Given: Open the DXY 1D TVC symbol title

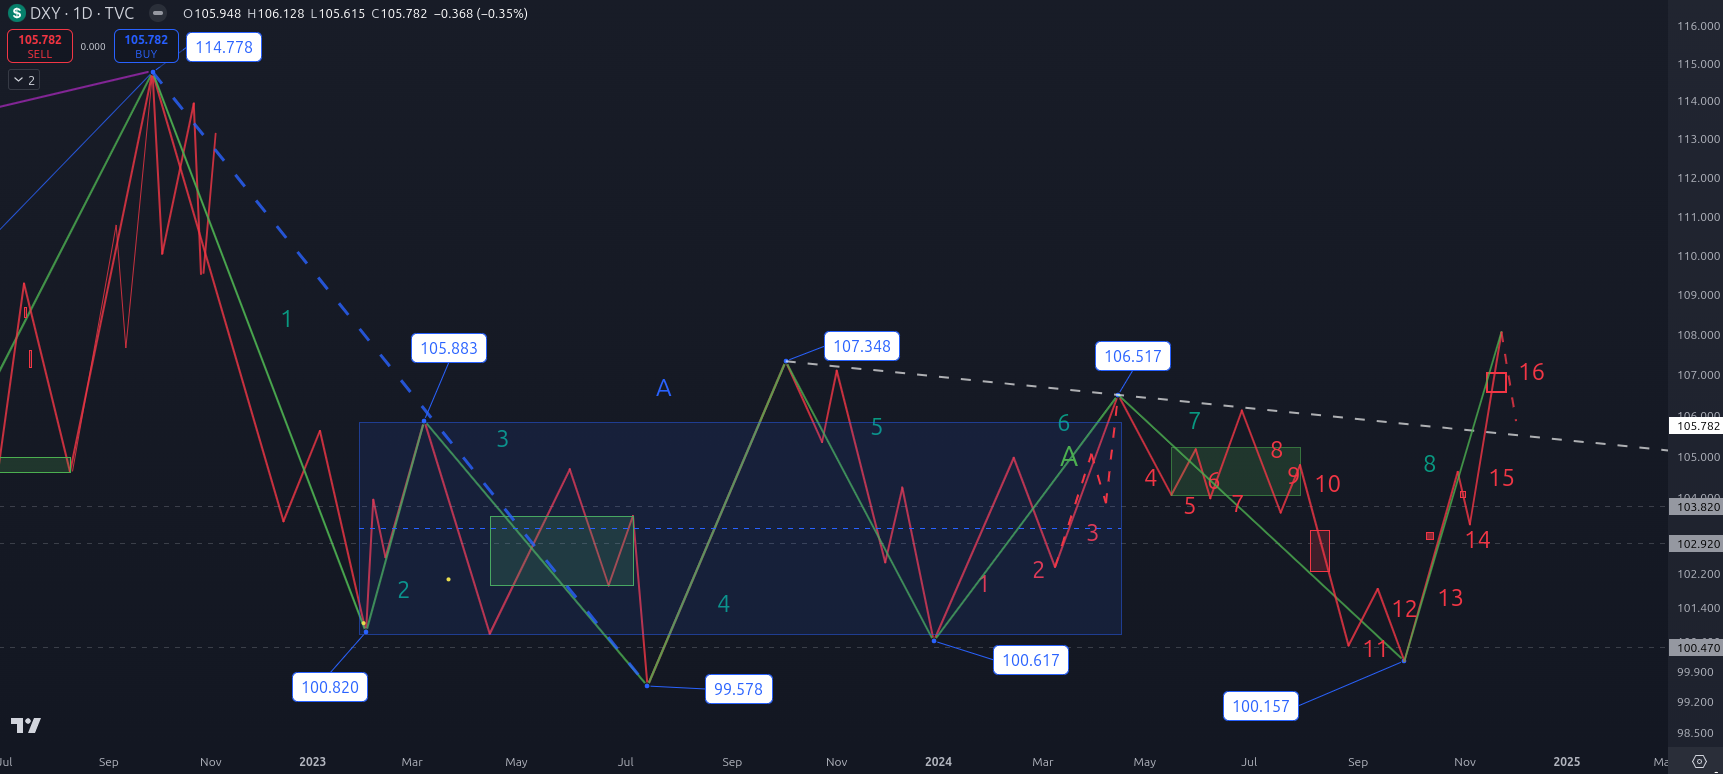Looking at the screenshot, I should tap(82, 13).
